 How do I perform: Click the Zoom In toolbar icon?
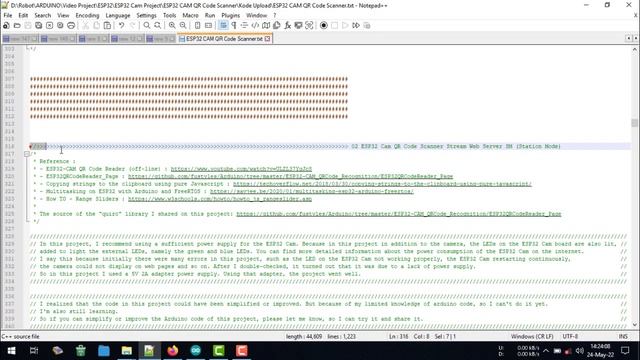[172, 25]
